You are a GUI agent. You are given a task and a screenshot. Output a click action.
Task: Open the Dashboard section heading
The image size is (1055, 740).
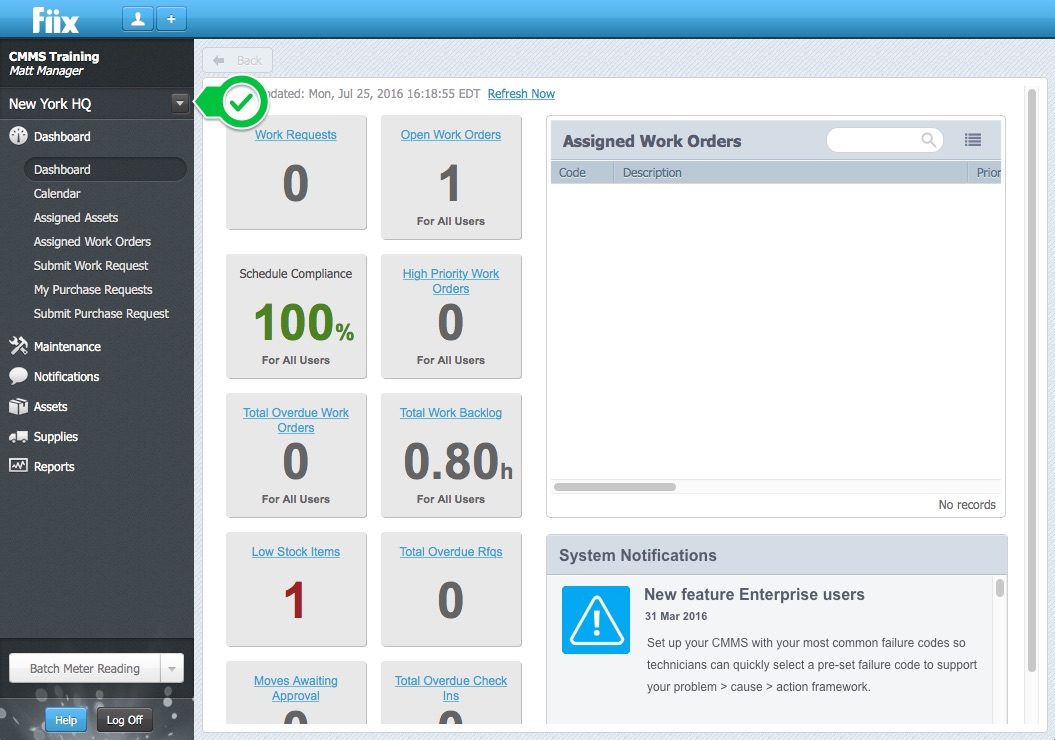(62, 137)
